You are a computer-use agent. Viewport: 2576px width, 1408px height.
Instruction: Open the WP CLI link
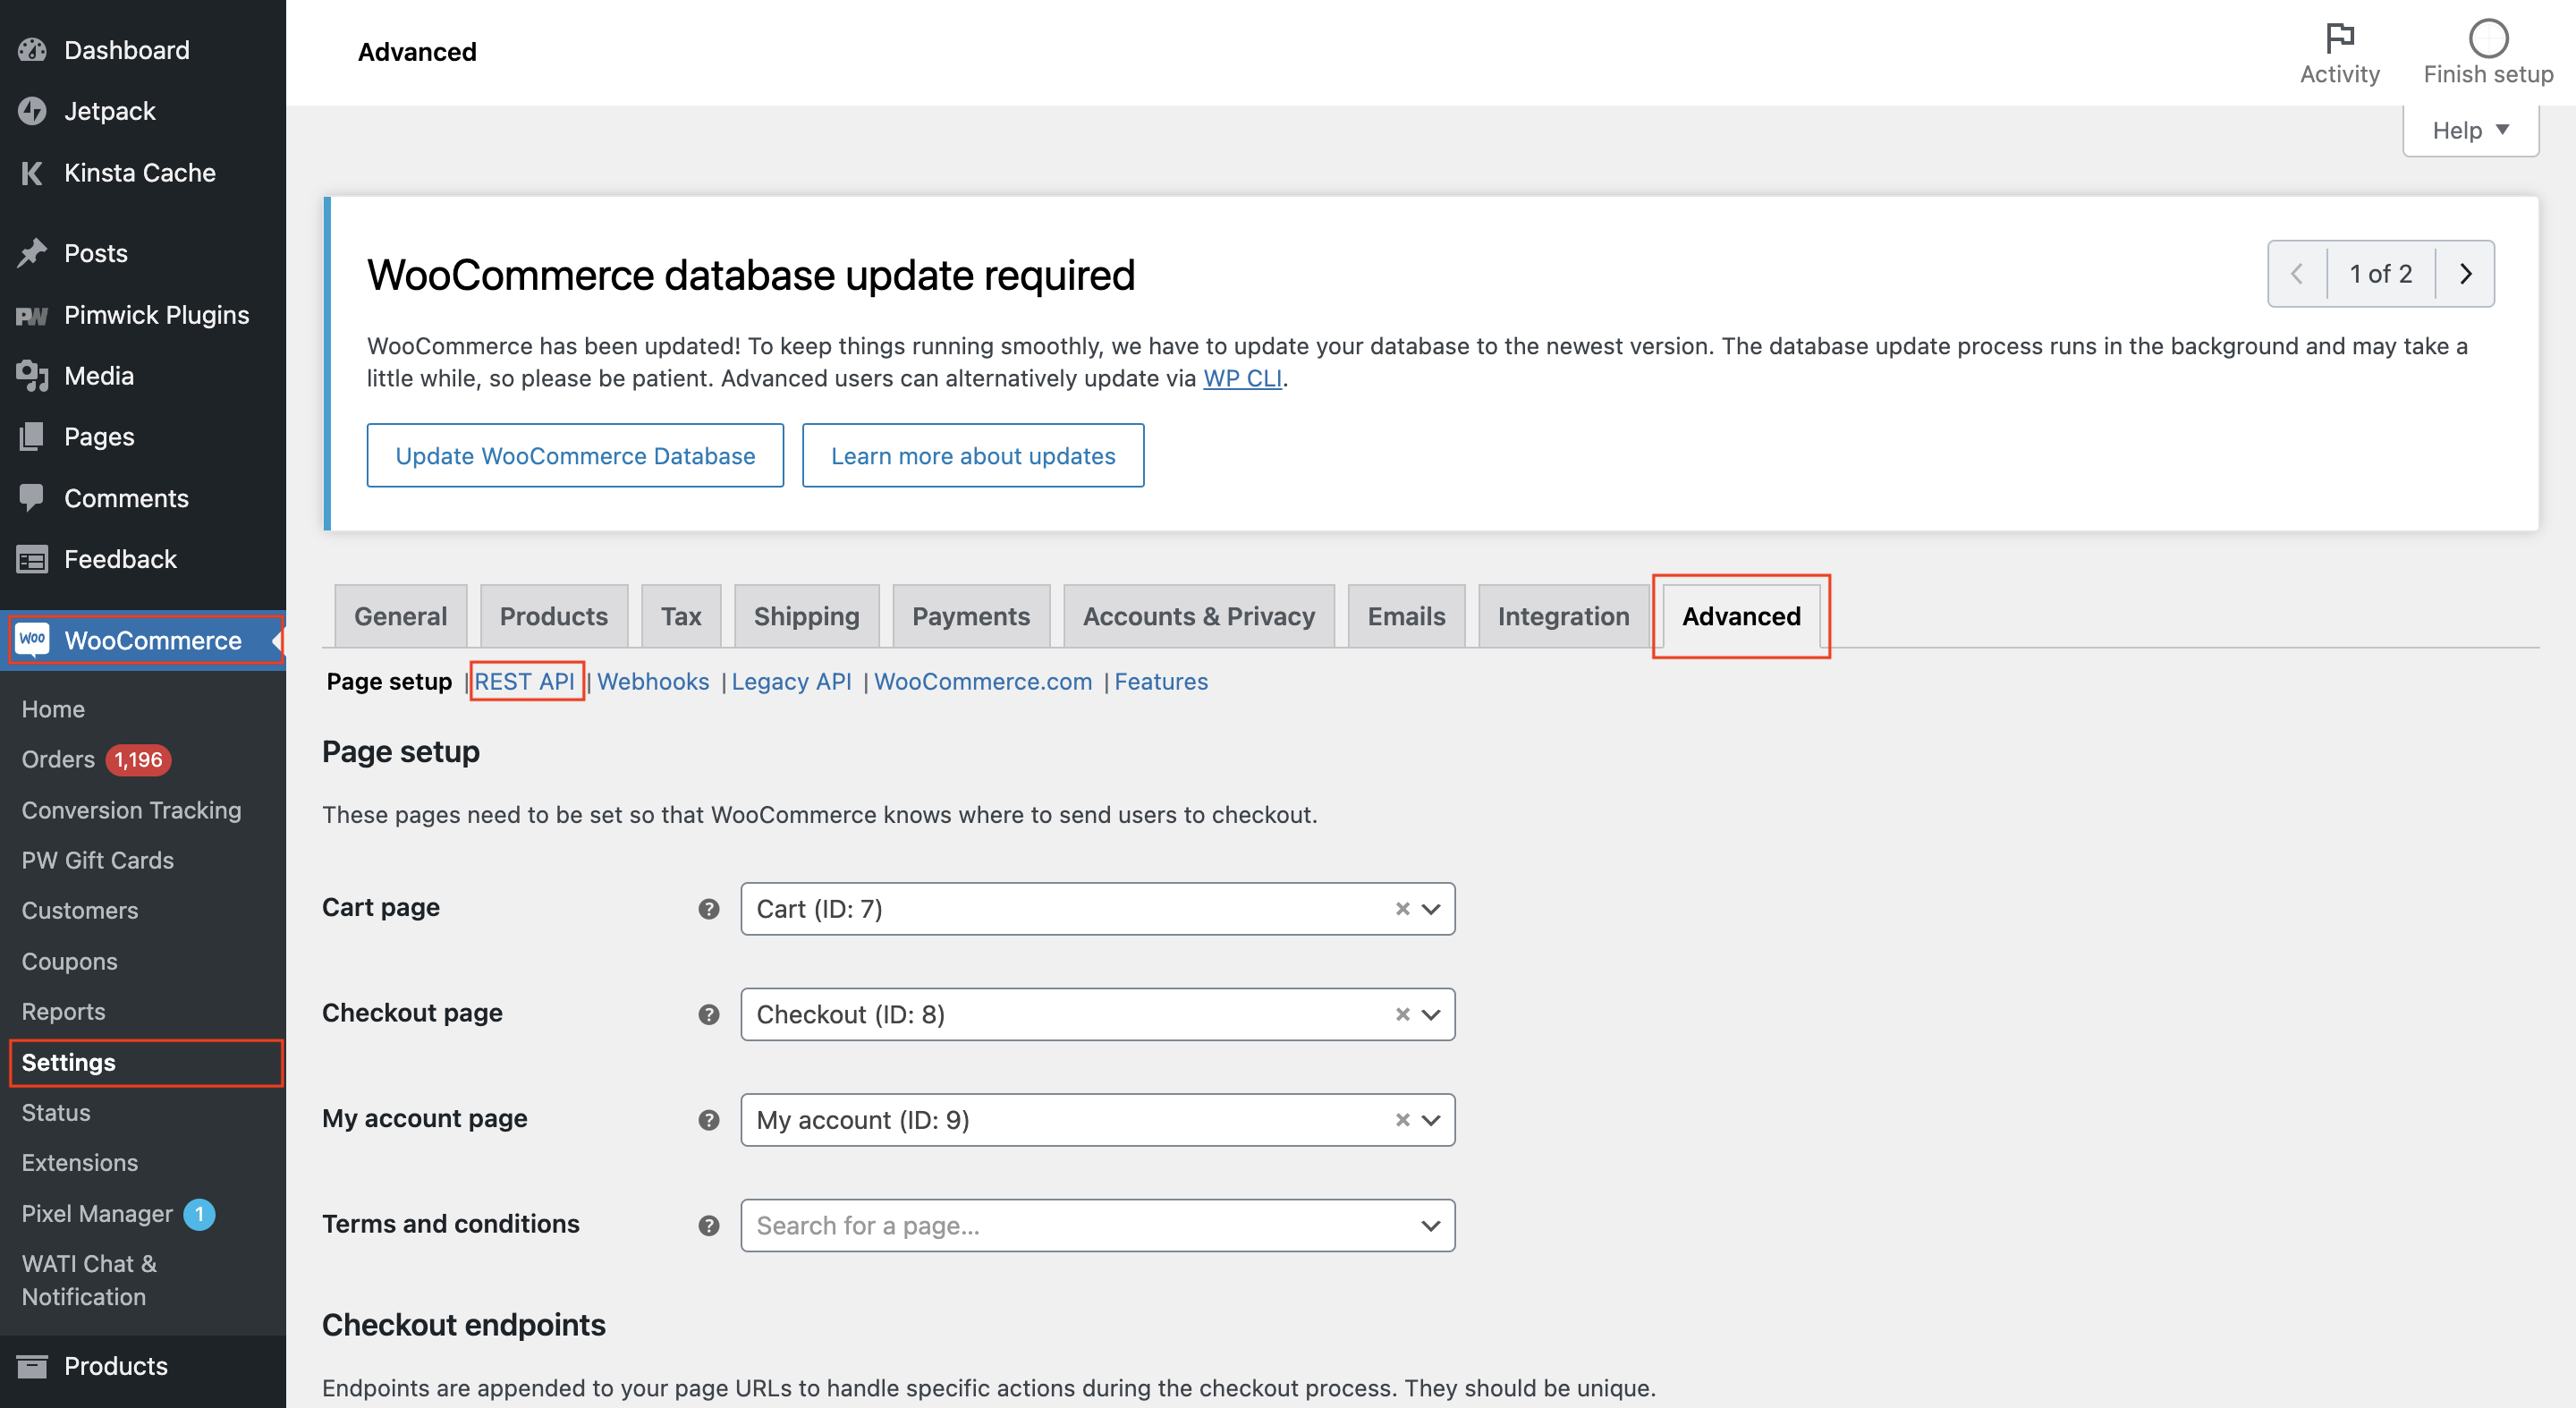(x=1242, y=379)
